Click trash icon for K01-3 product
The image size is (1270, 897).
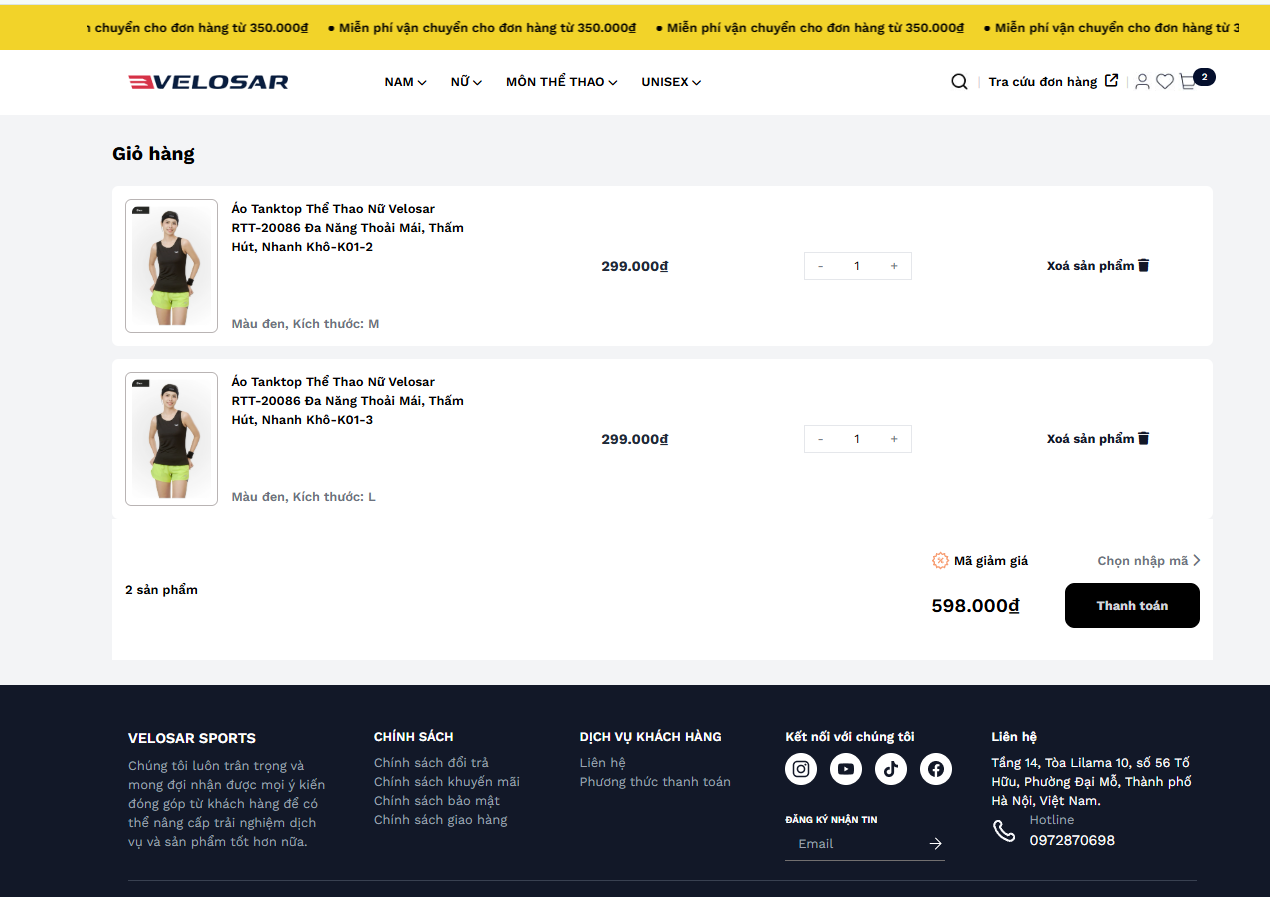coord(1144,438)
